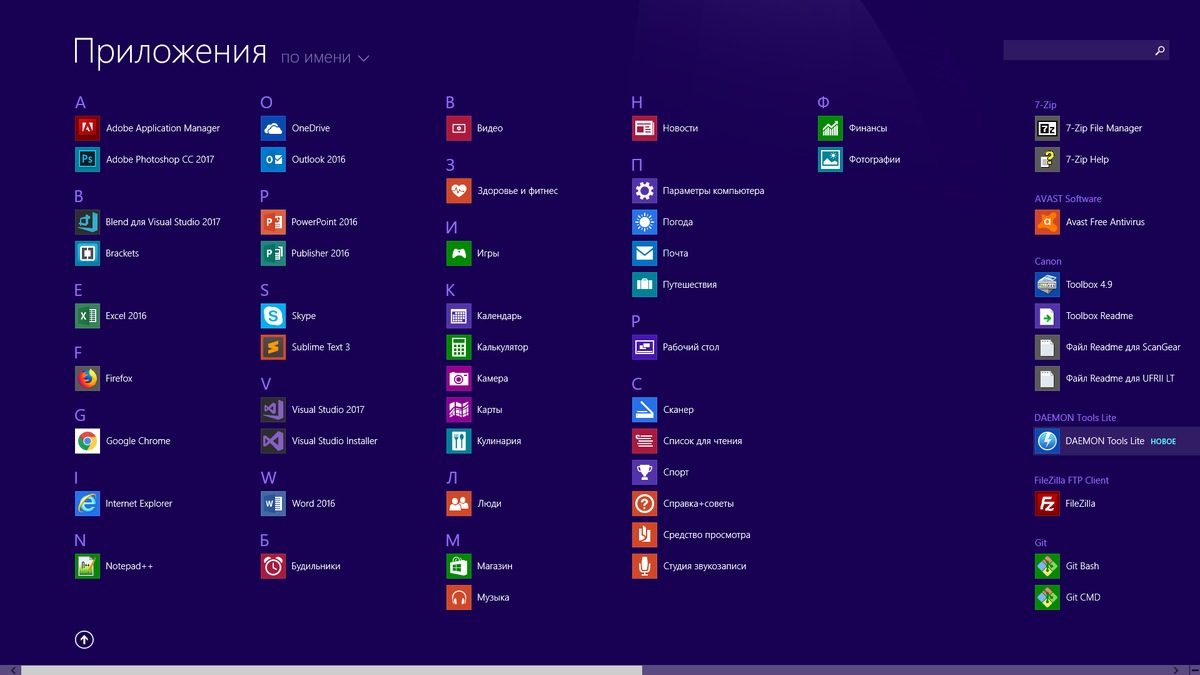Launch Firefox browser icon
Image resolution: width=1200 pixels, height=675 pixels.
coord(88,378)
